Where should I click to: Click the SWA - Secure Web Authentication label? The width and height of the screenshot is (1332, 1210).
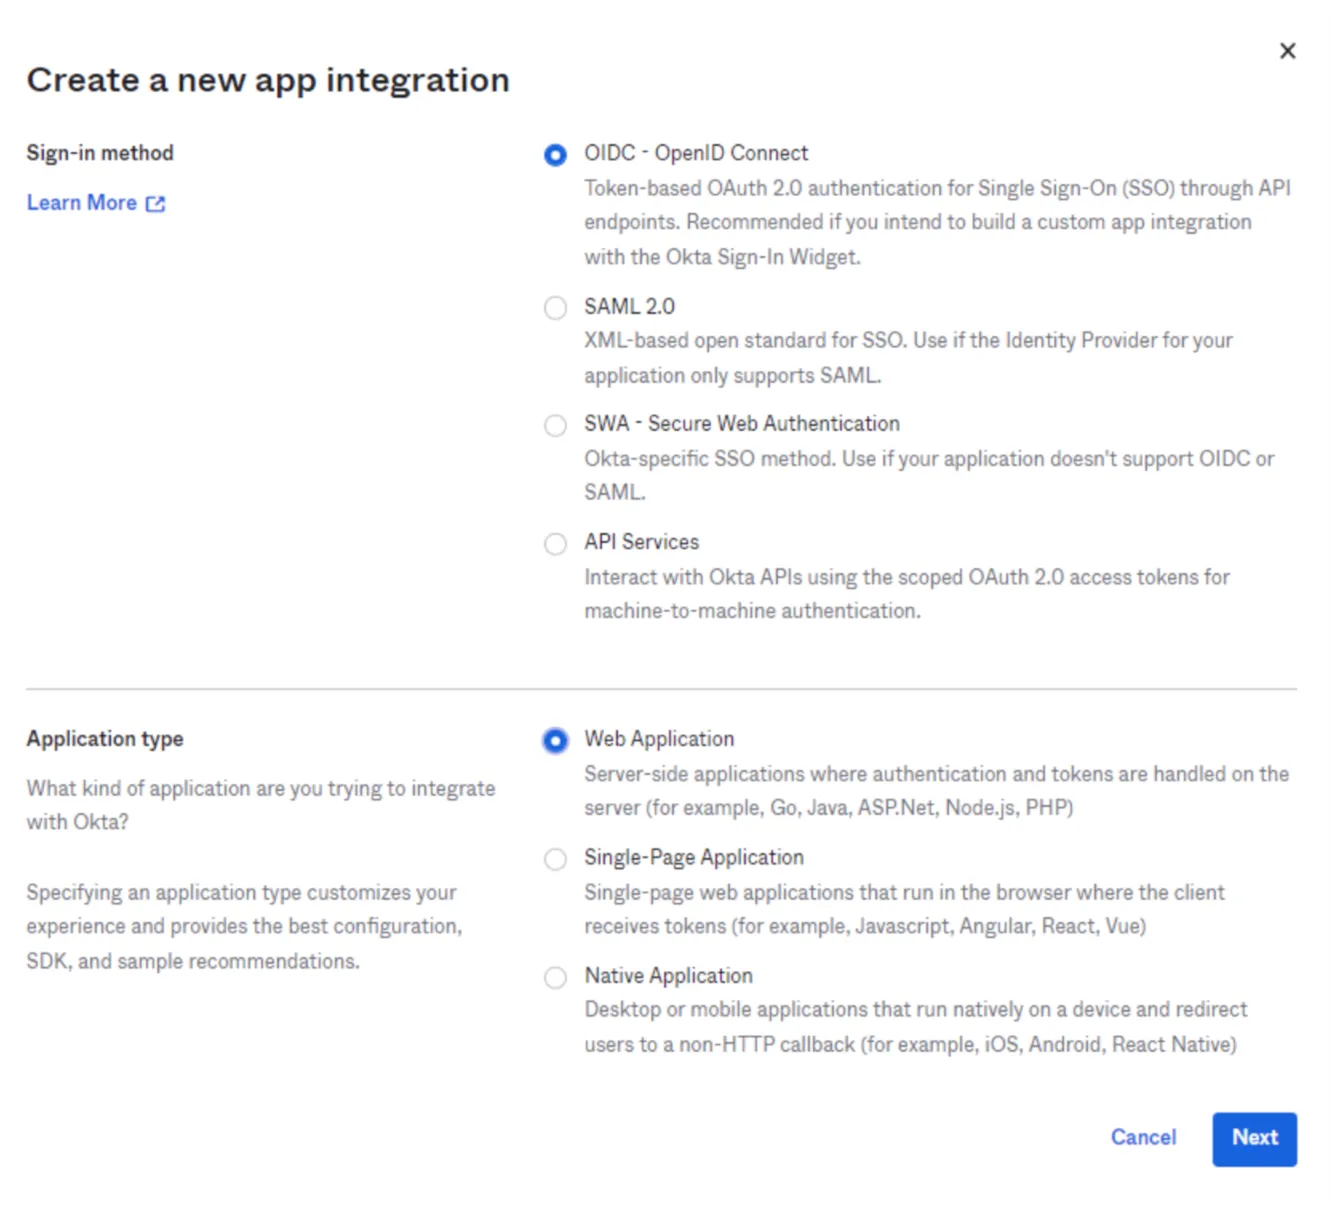(741, 423)
